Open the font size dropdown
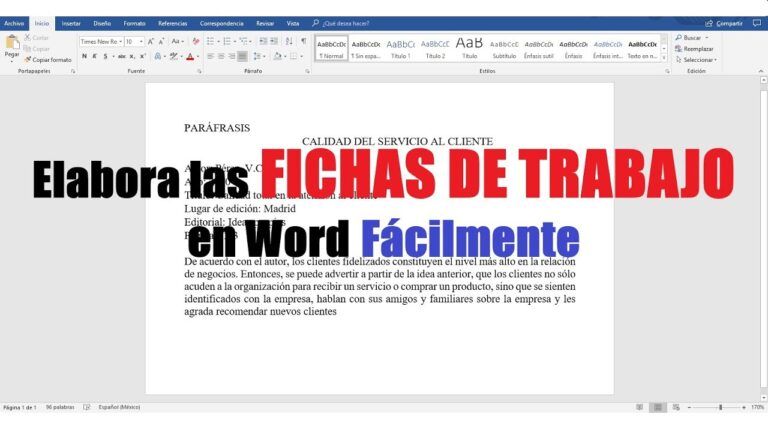The width and height of the screenshot is (768, 432). (x=141, y=41)
